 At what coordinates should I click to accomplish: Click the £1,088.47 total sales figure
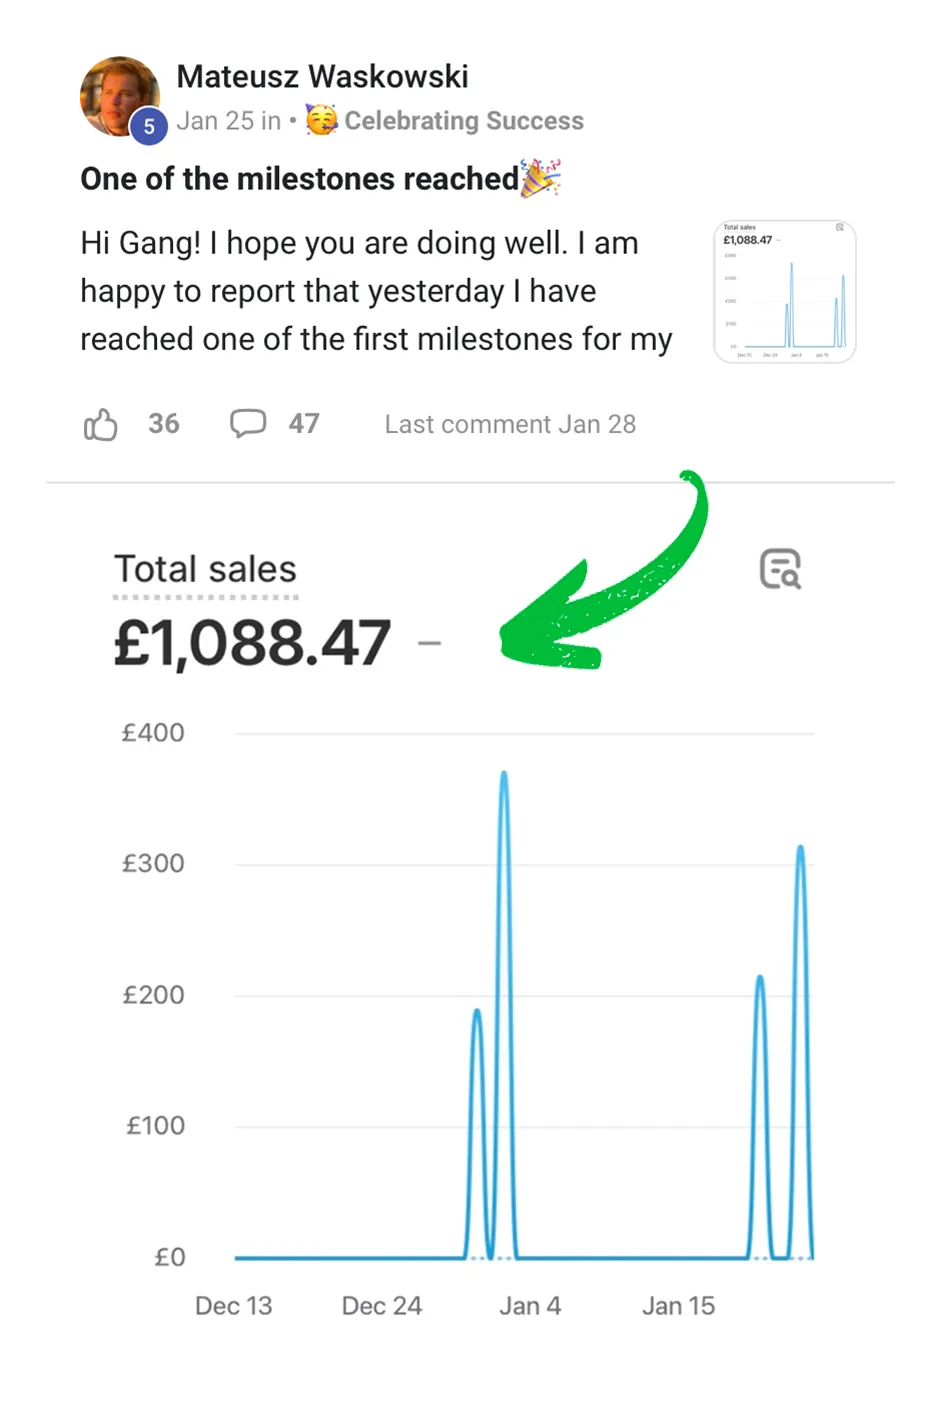[x=252, y=642]
